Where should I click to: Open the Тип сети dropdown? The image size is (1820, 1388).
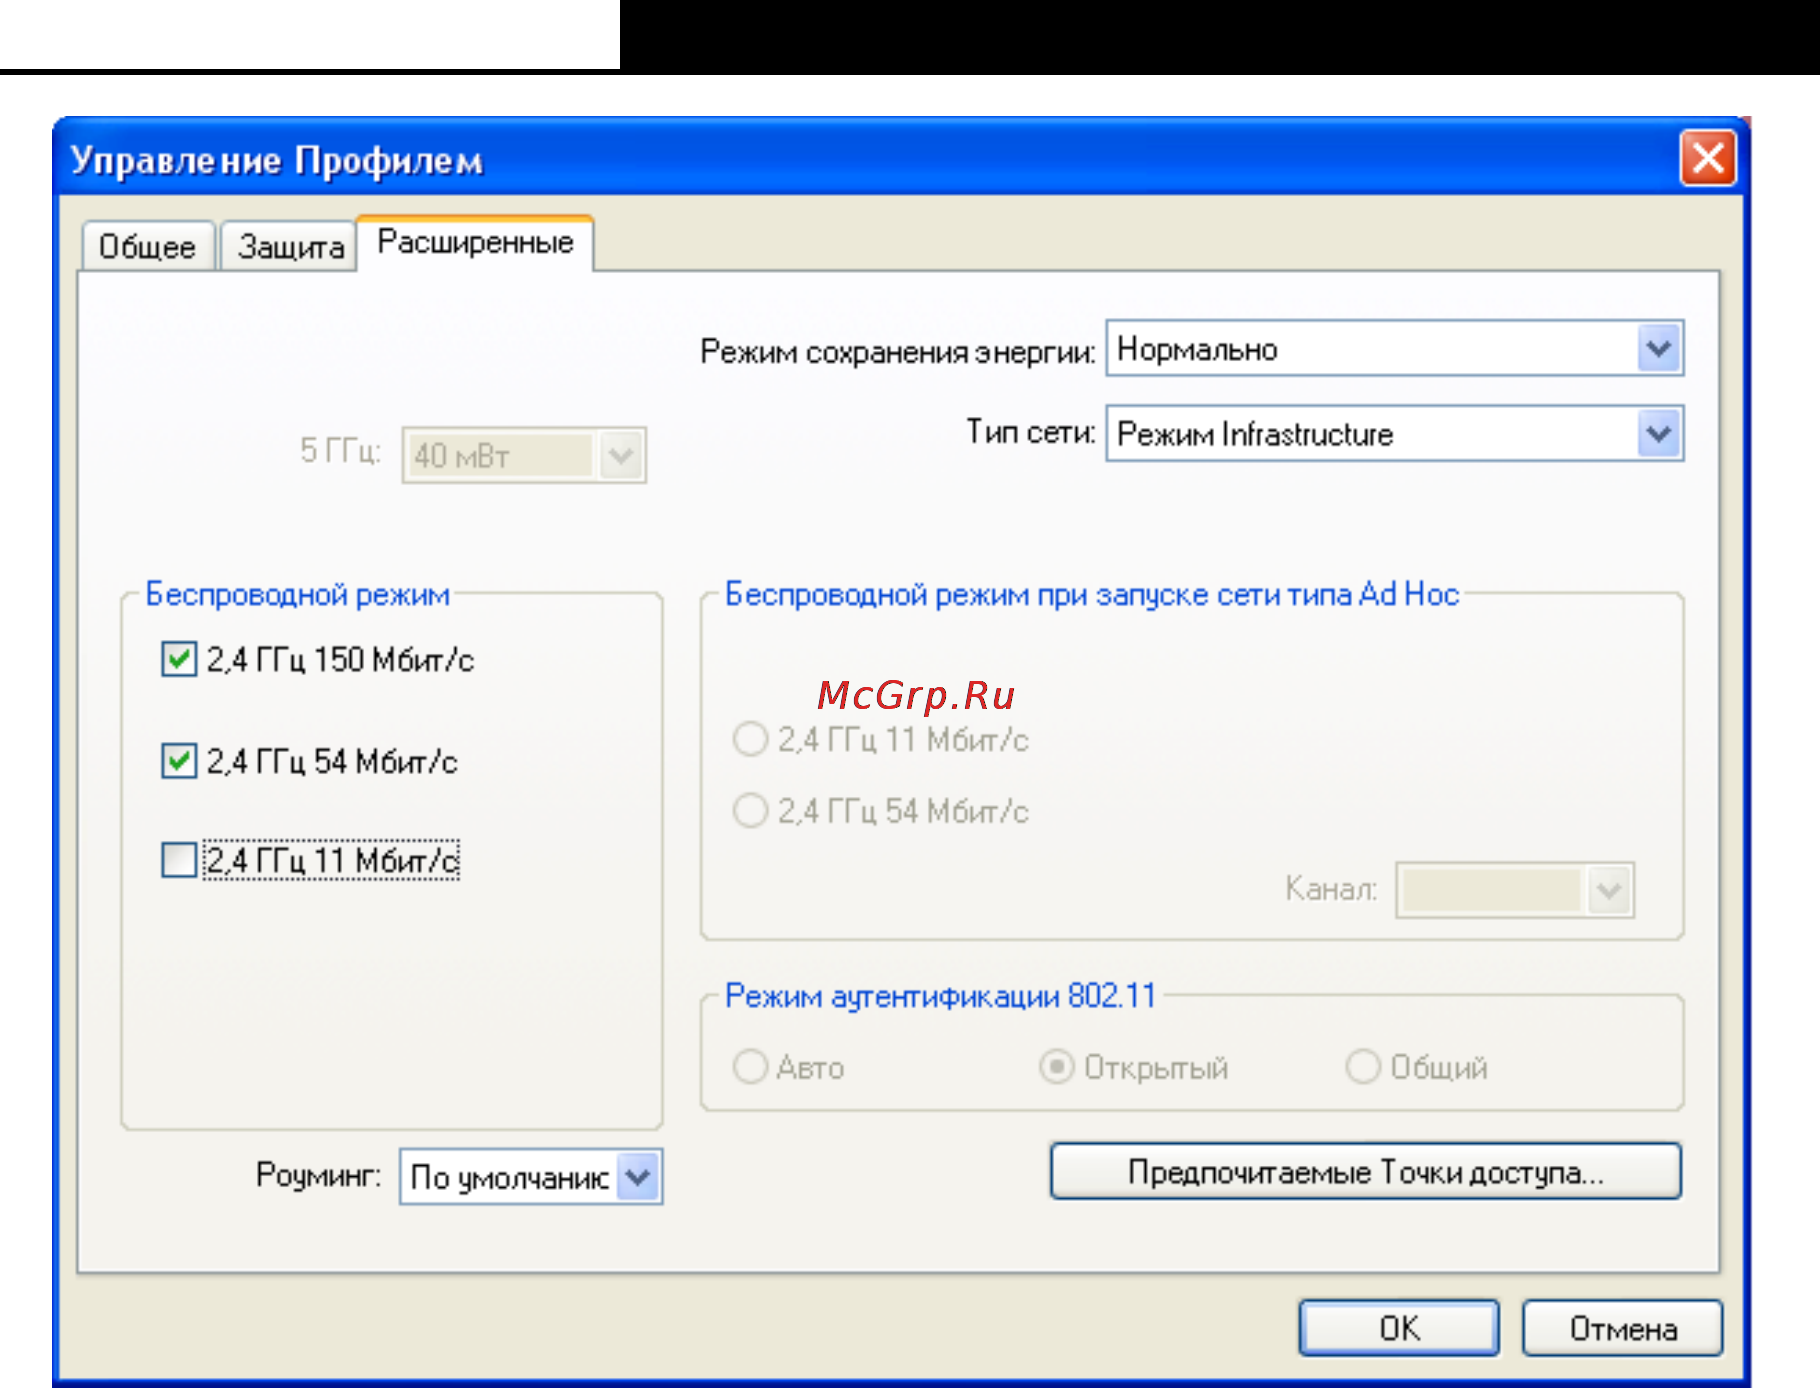pyautogui.click(x=1394, y=433)
